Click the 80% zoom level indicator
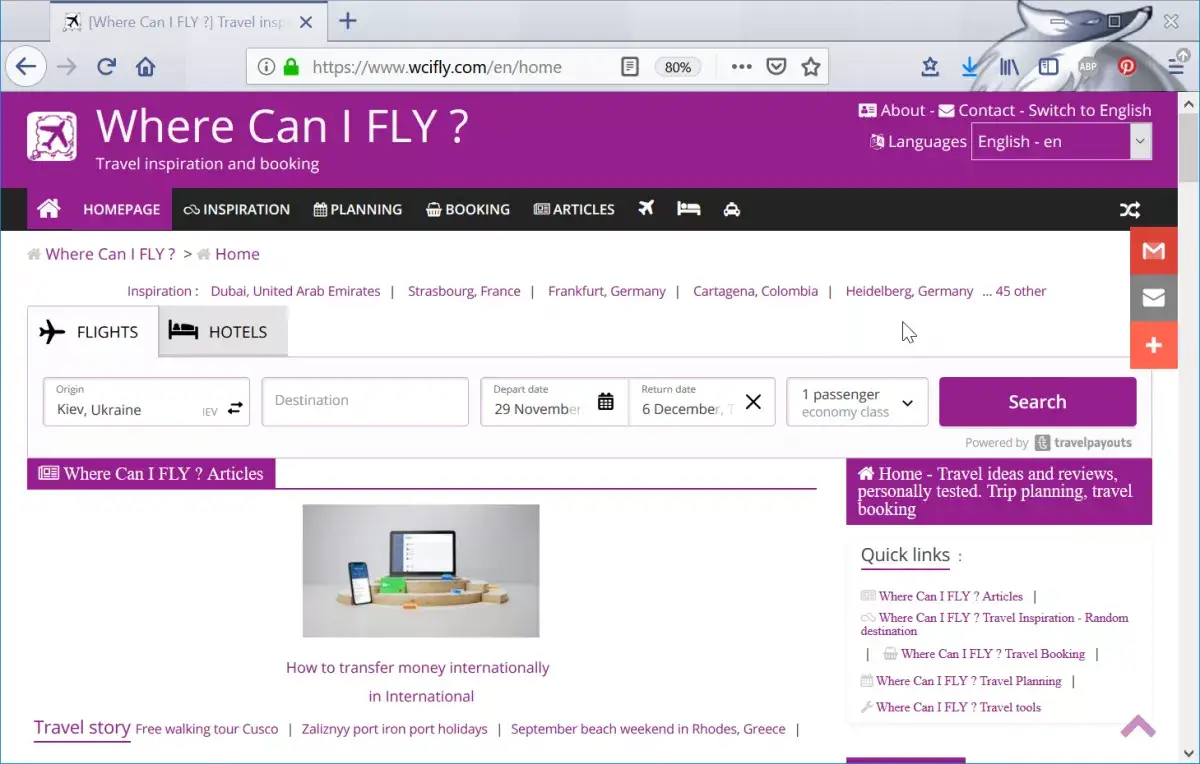This screenshot has height=764, width=1200. [678, 67]
